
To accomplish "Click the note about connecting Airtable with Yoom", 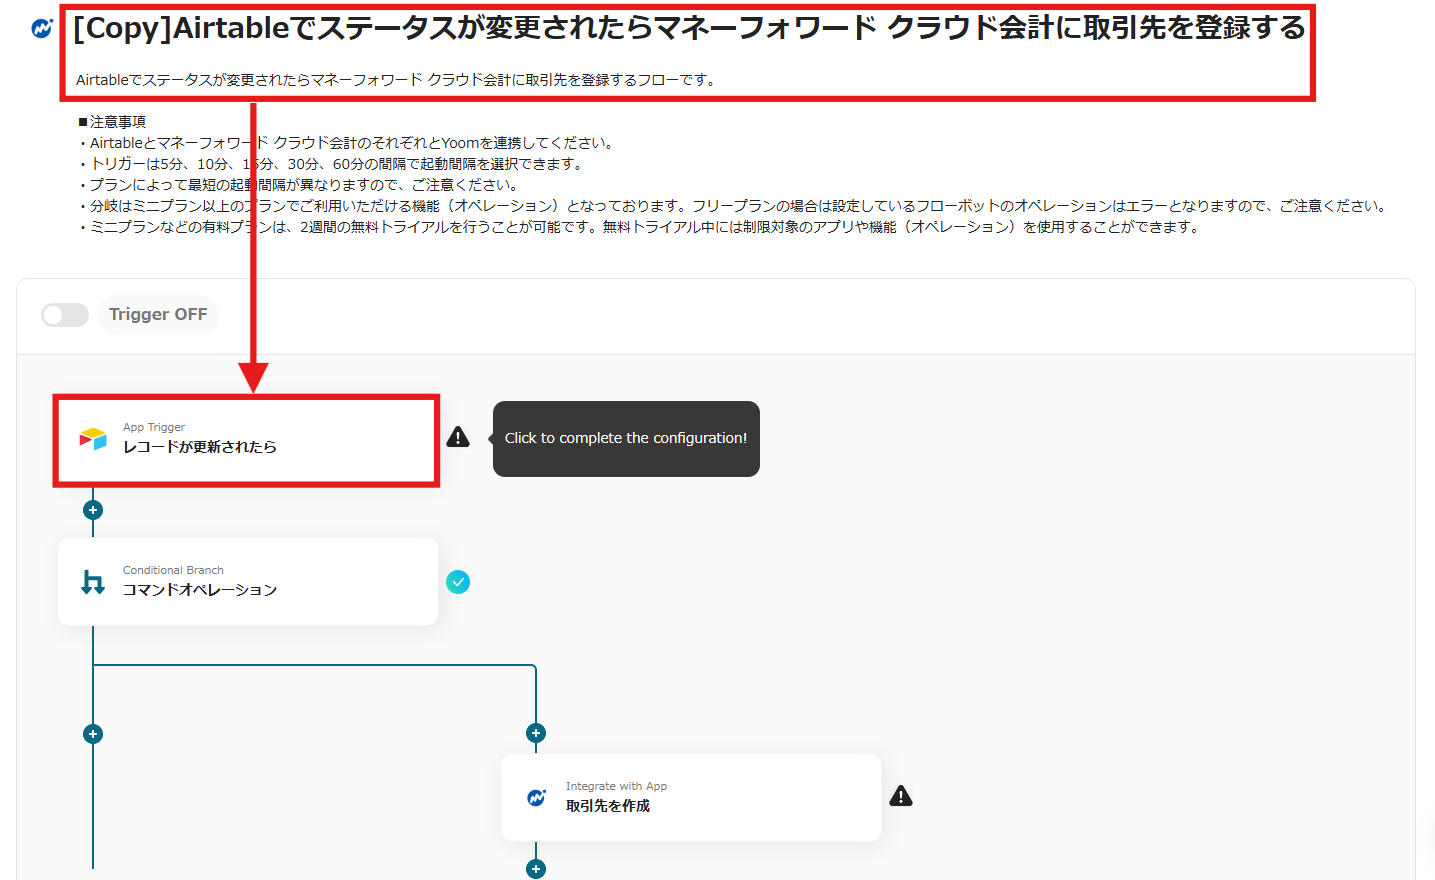I will (x=348, y=143).
